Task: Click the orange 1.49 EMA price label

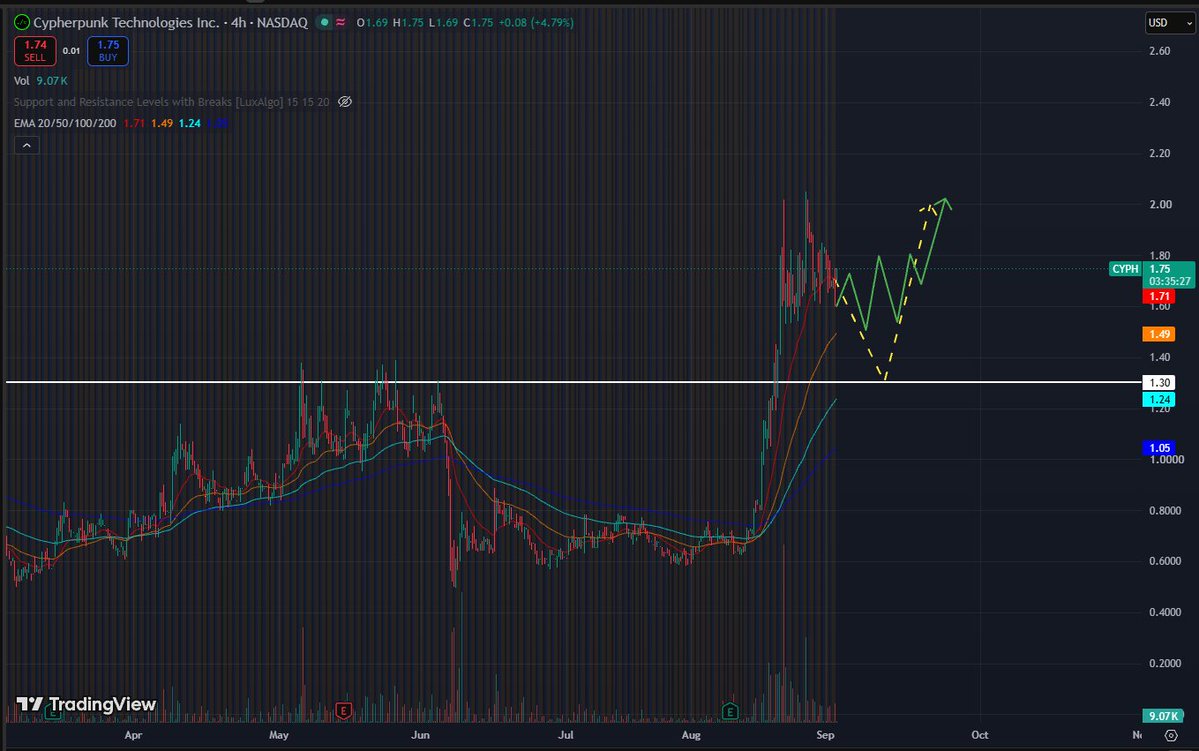Action: [1159, 334]
